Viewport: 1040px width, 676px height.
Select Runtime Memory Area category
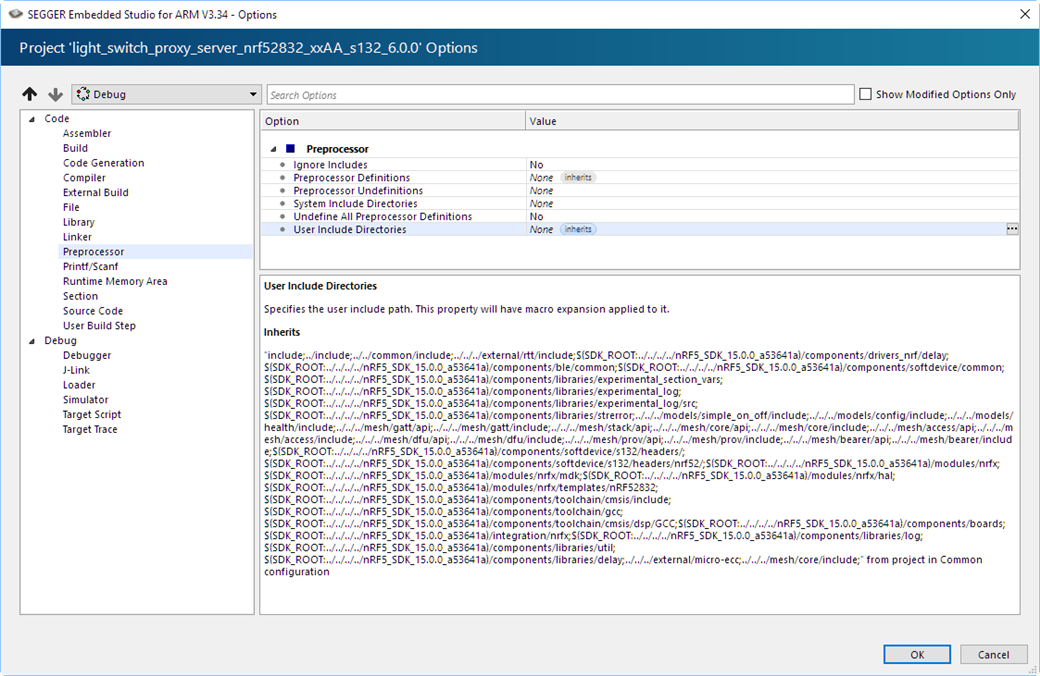tap(115, 281)
